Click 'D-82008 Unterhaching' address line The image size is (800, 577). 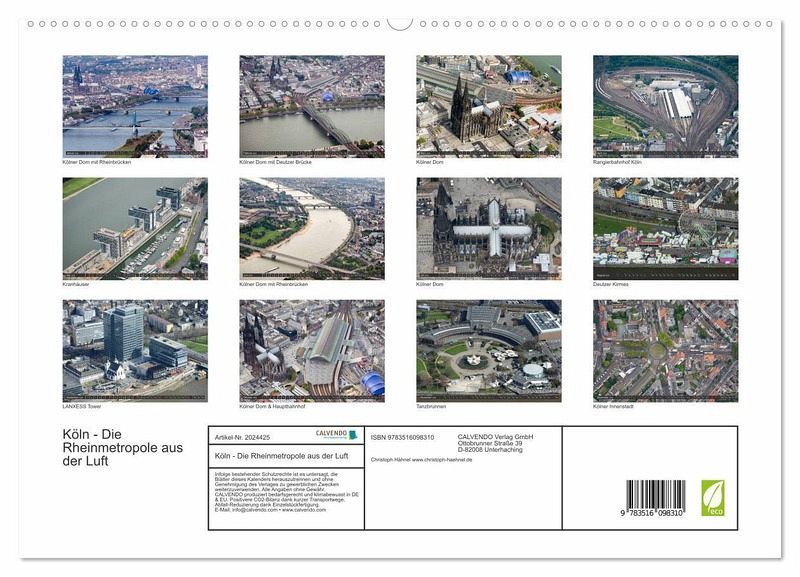point(490,450)
